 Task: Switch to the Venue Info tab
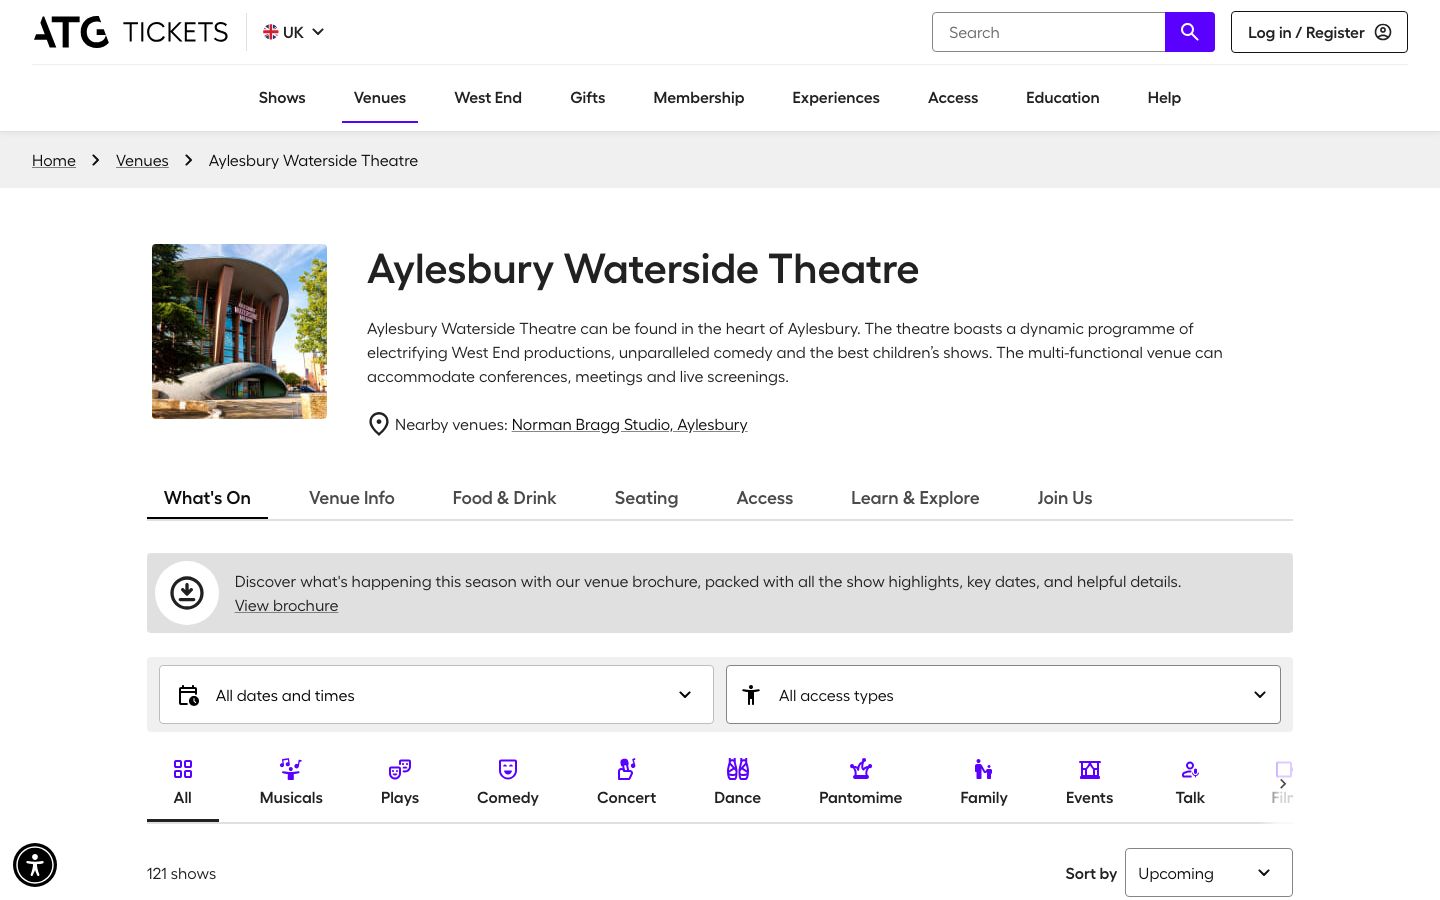click(352, 498)
